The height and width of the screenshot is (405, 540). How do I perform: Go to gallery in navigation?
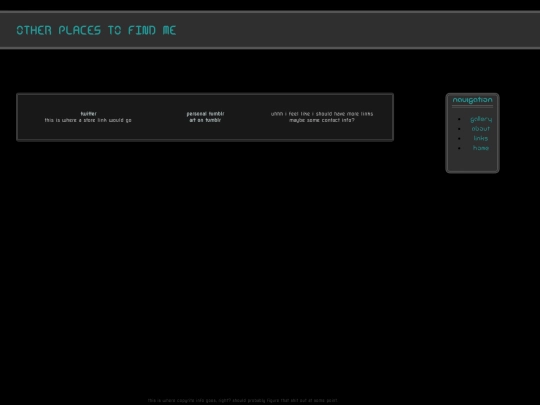point(481,119)
